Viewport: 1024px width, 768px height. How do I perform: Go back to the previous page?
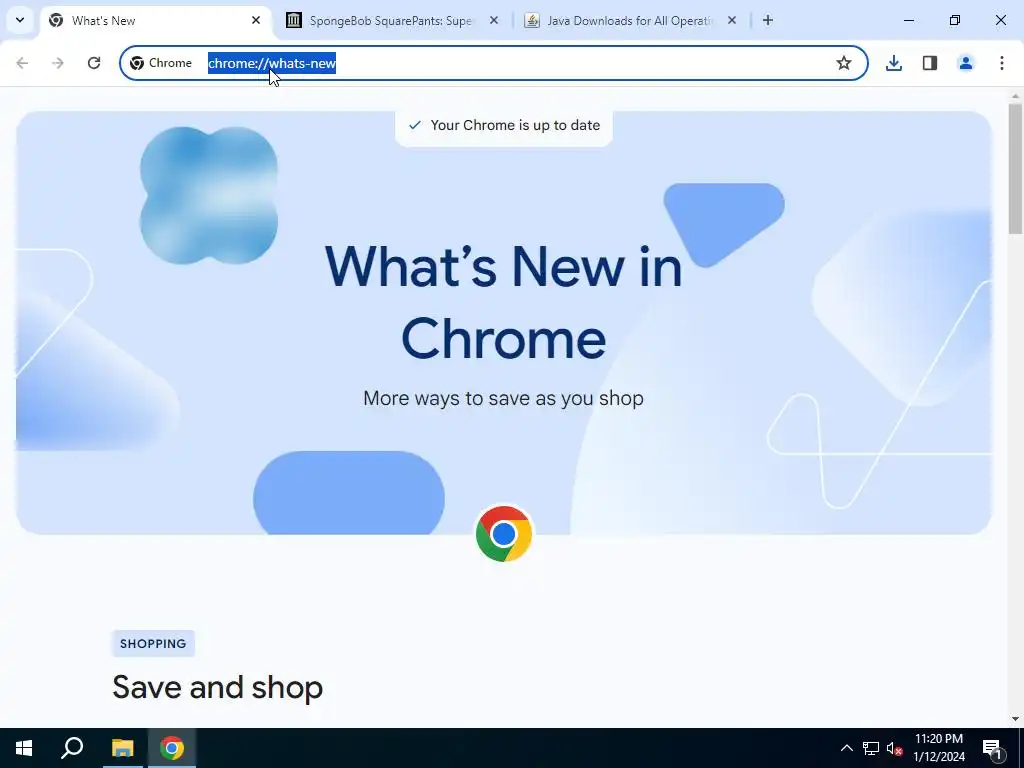click(x=22, y=63)
